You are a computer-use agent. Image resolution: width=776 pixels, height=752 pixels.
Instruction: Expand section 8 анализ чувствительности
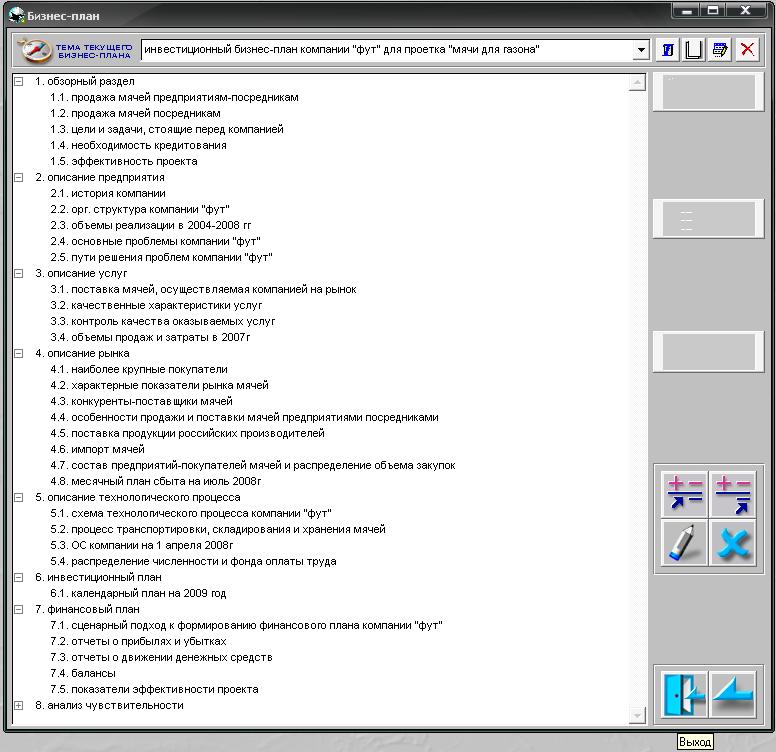18,705
